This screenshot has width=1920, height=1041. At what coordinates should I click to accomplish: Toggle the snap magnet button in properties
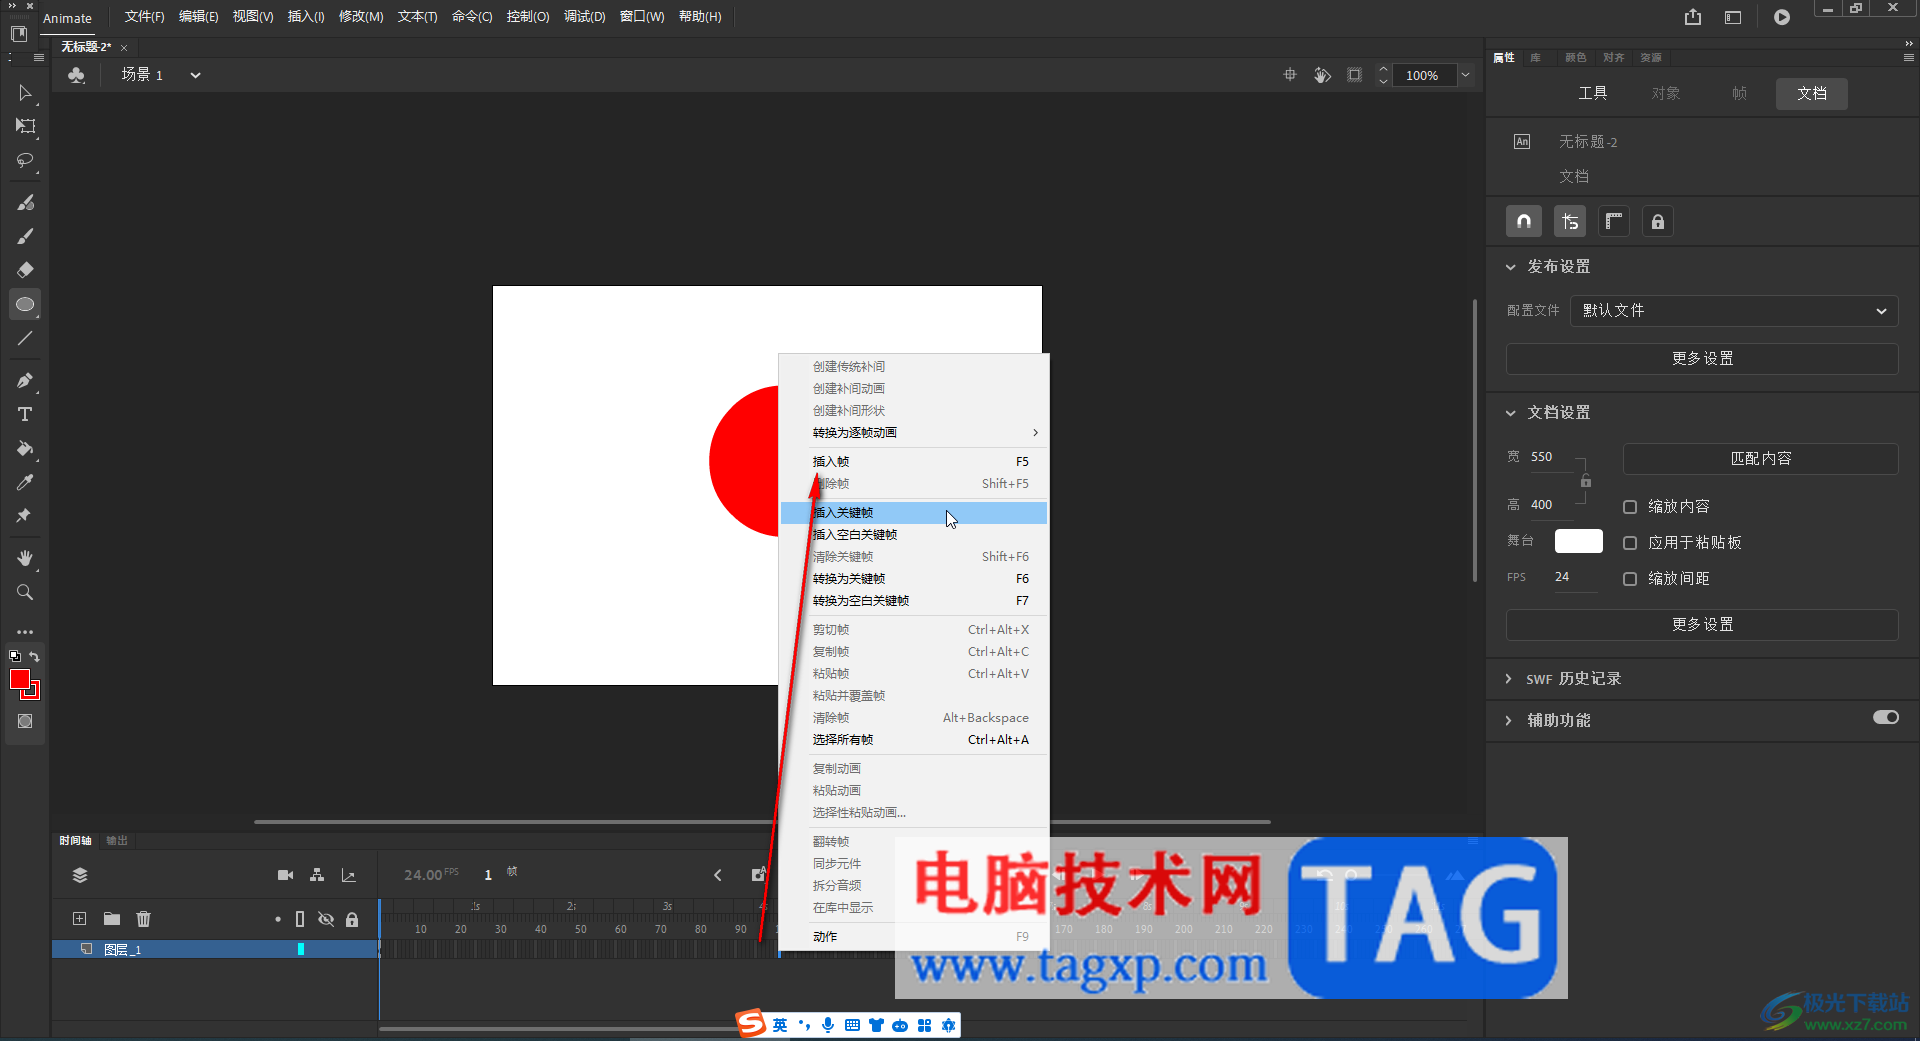coord(1524,222)
